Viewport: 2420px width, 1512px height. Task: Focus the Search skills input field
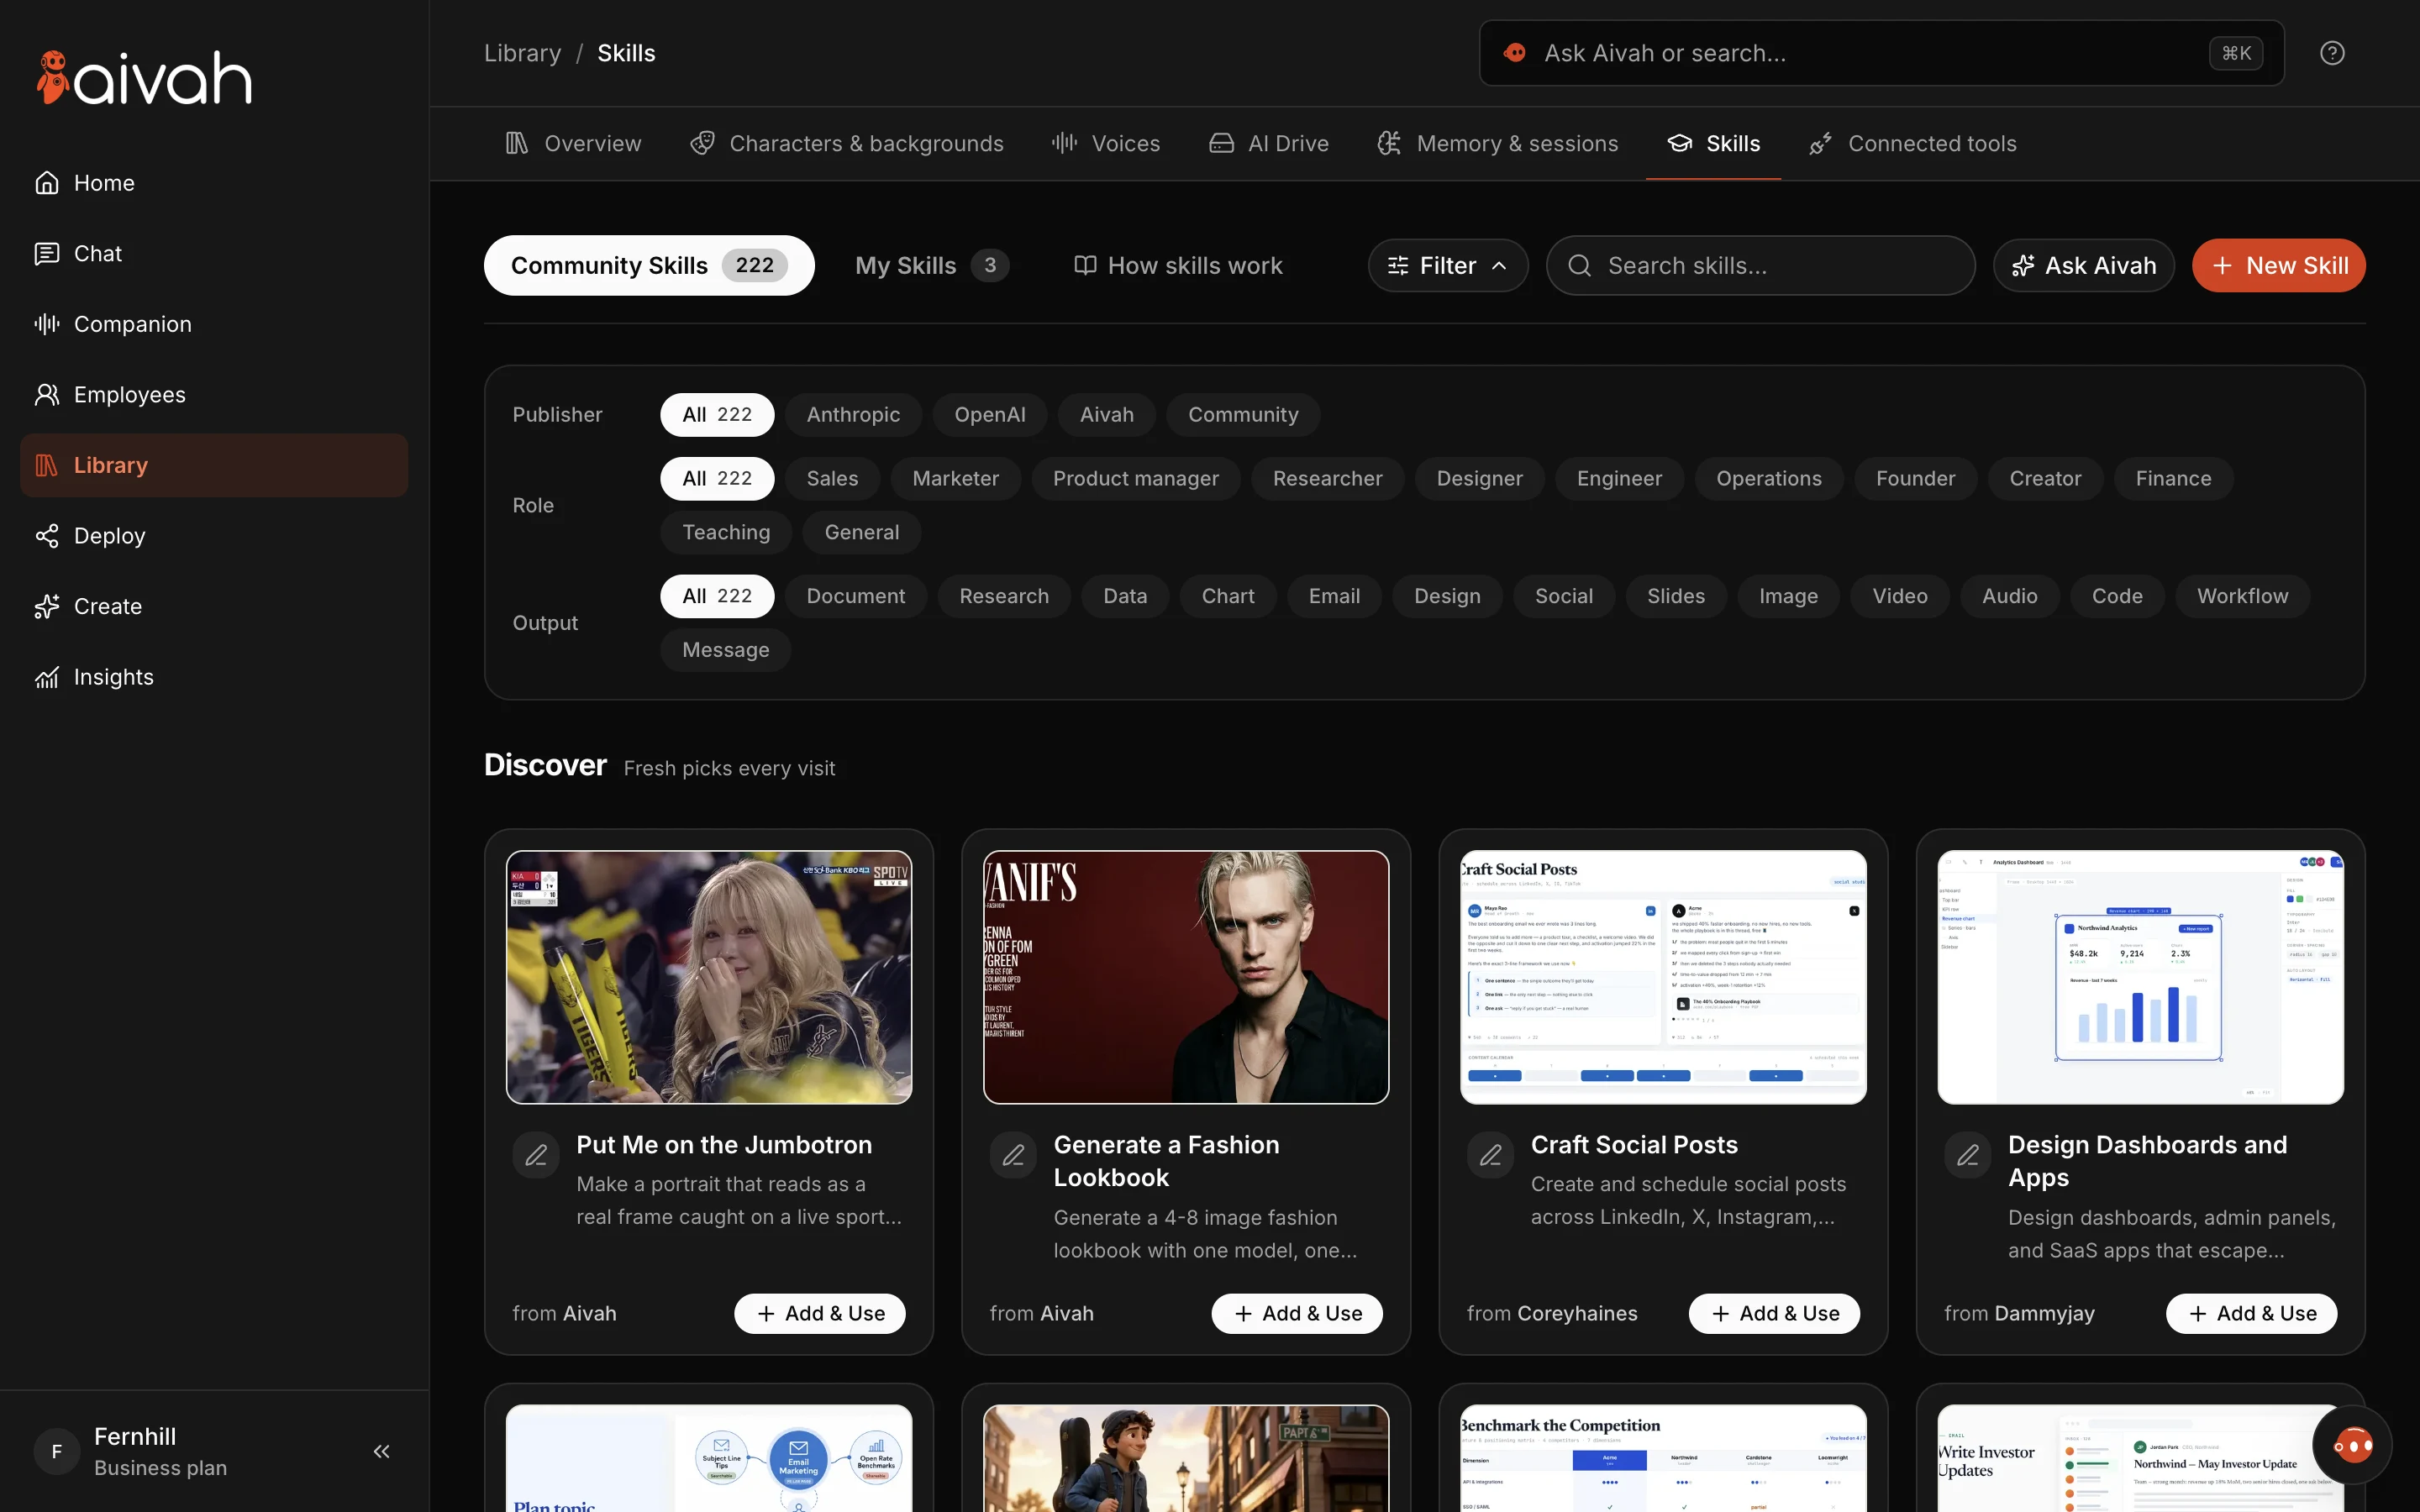[x=1760, y=265]
